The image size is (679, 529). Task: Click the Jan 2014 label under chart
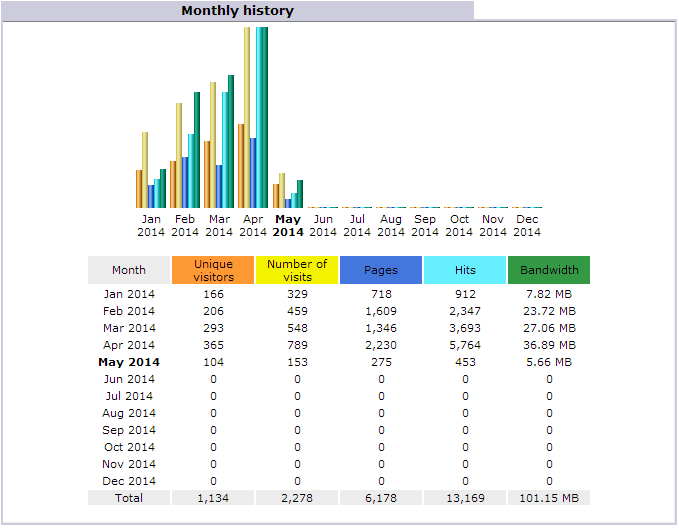click(x=151, y=225)
